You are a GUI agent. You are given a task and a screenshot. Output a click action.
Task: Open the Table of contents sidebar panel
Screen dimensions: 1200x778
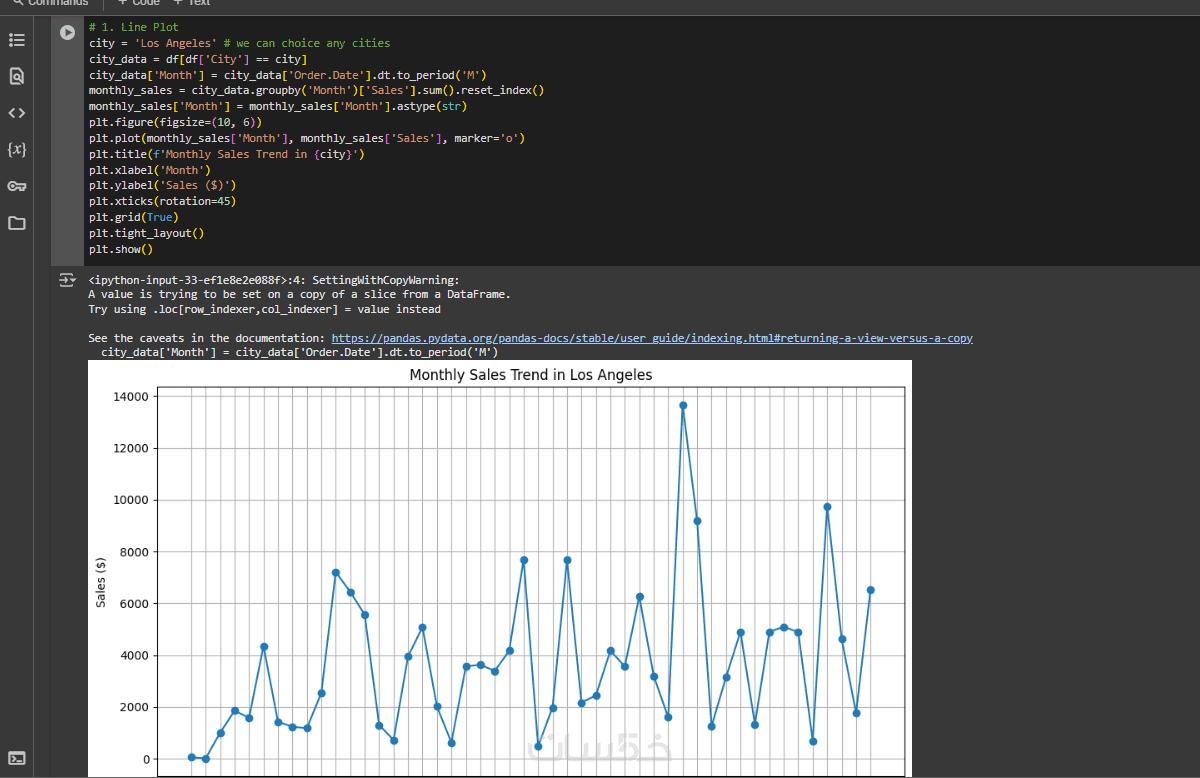(x=17, y=40)
